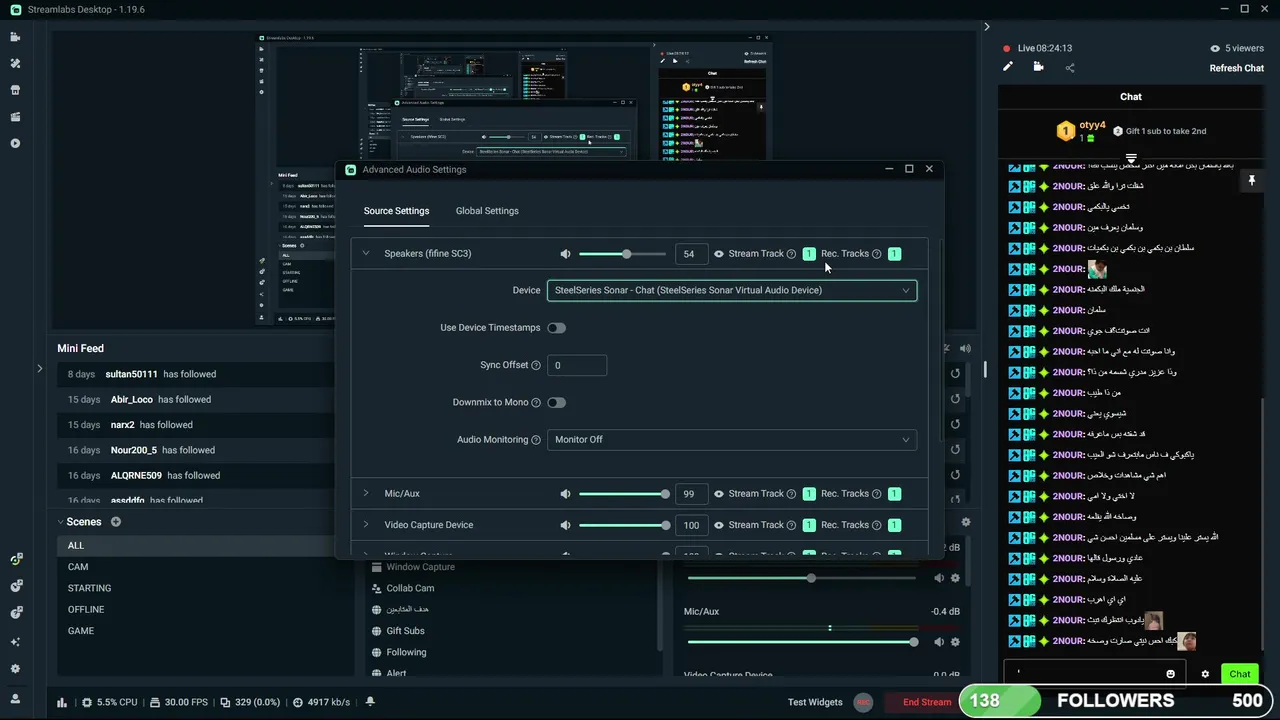The image size is (1280, 720).
Task: Collapse the chat panel with top chevron
Action: (986, 27)
